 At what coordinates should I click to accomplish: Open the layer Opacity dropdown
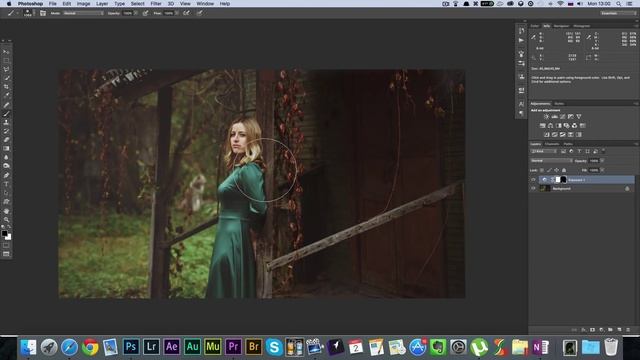point(602,161)
